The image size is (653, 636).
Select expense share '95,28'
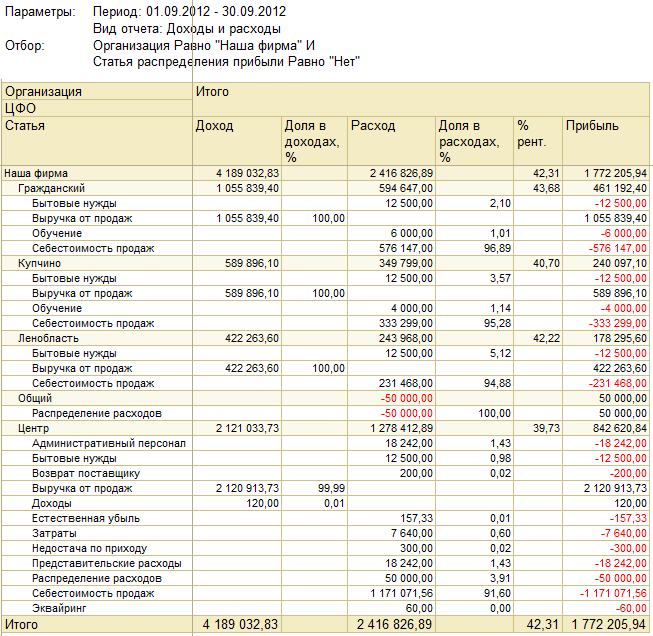pyautogui.click(x=497, y=323)
